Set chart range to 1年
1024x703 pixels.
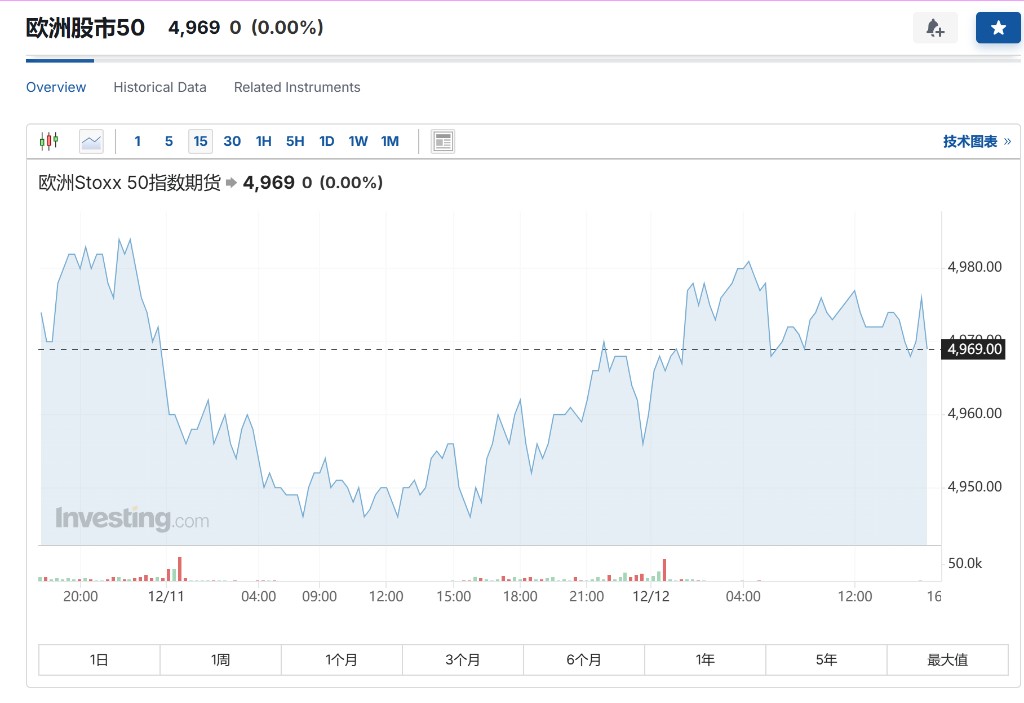705,660
